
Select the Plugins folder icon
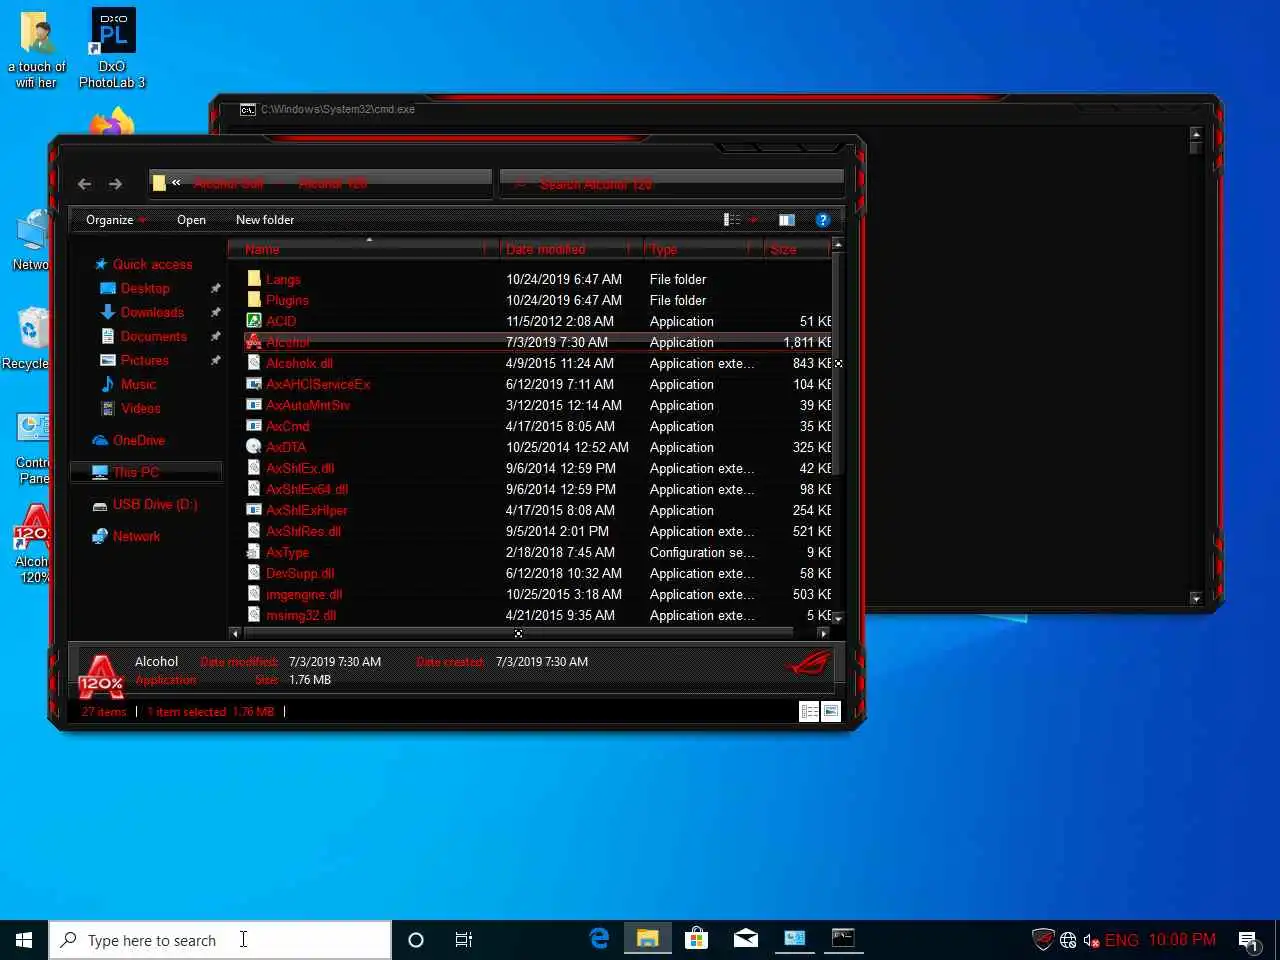click(x=254, y=300)
